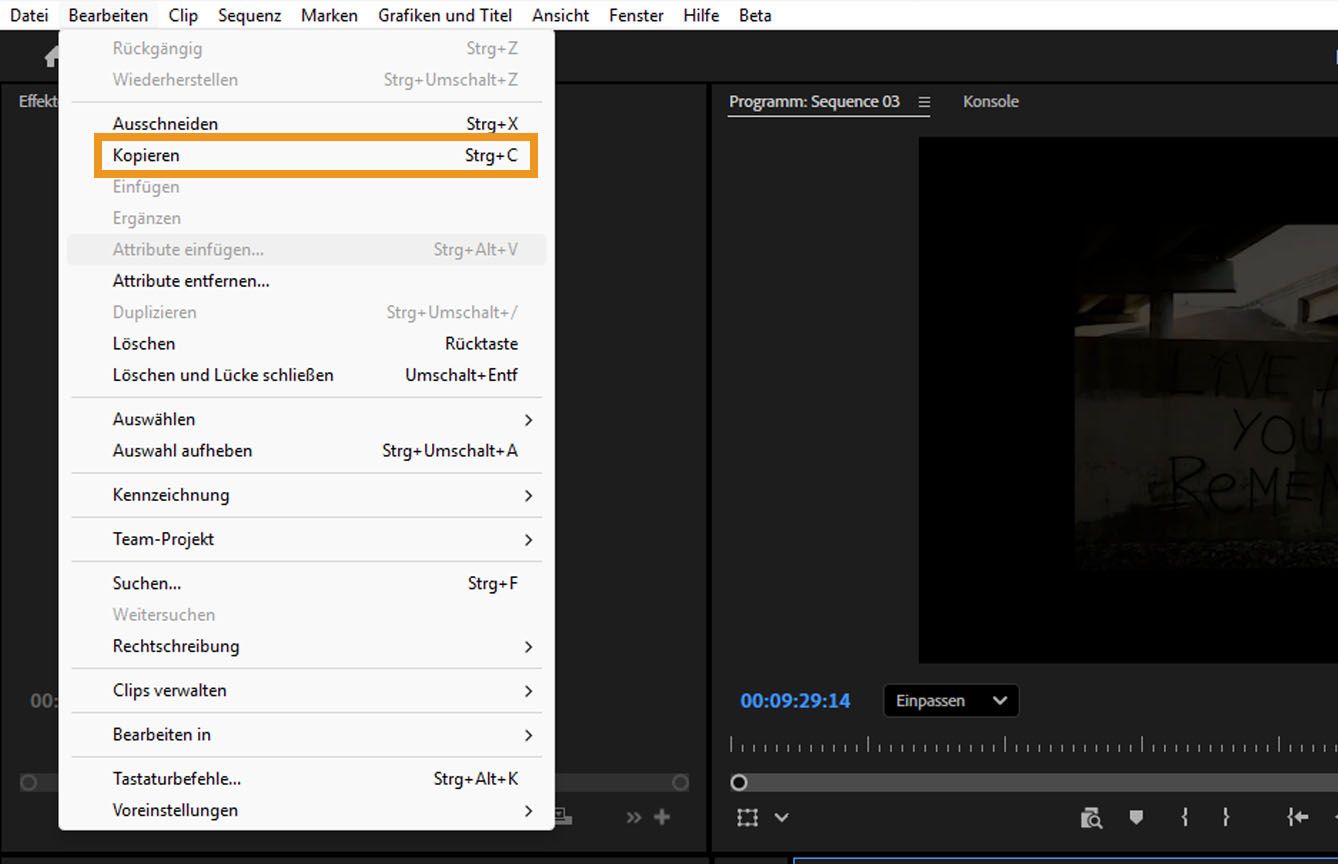
Task: Choose Löschen from the menu
Action: click(x=306, y=343)
